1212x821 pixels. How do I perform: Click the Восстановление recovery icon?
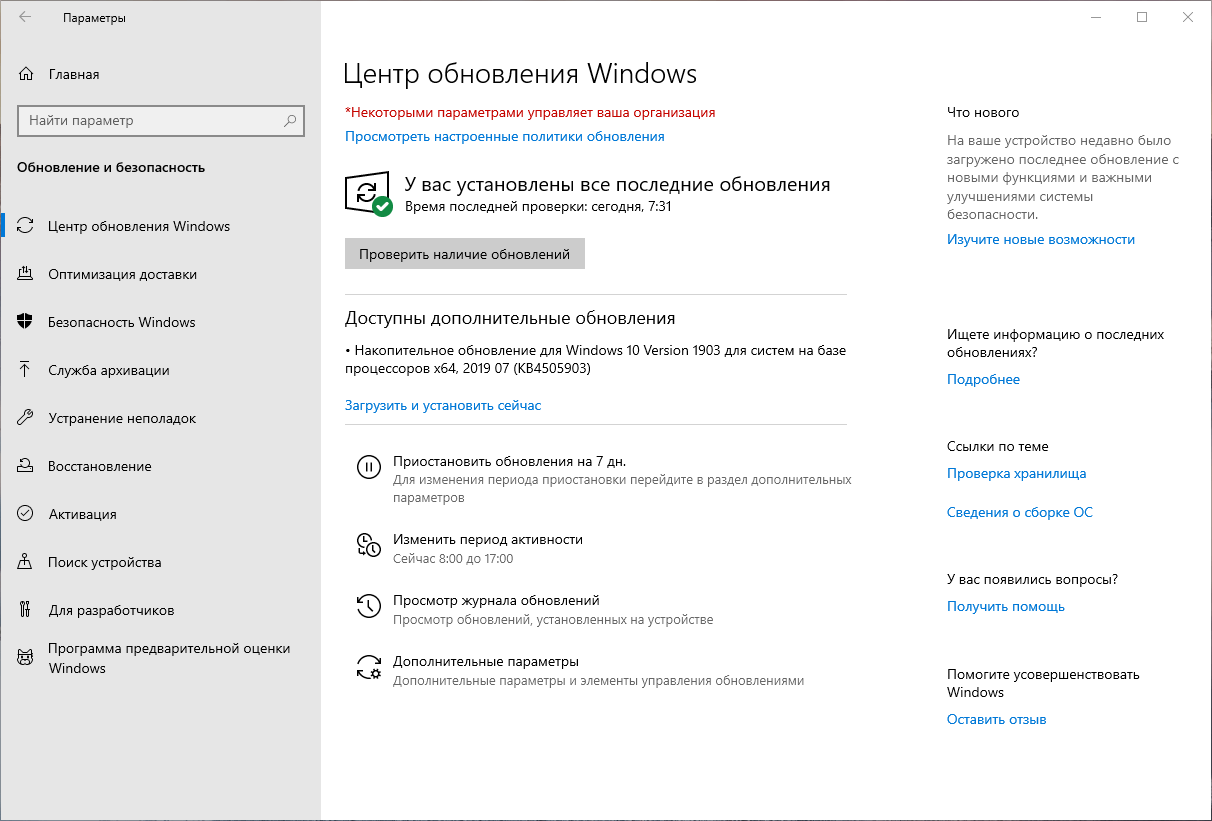point(27,465)
